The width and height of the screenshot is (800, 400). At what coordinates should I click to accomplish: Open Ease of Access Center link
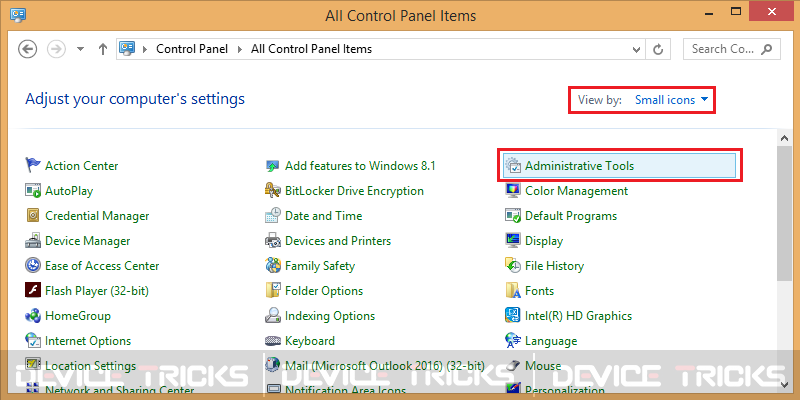tap(102, 265)
